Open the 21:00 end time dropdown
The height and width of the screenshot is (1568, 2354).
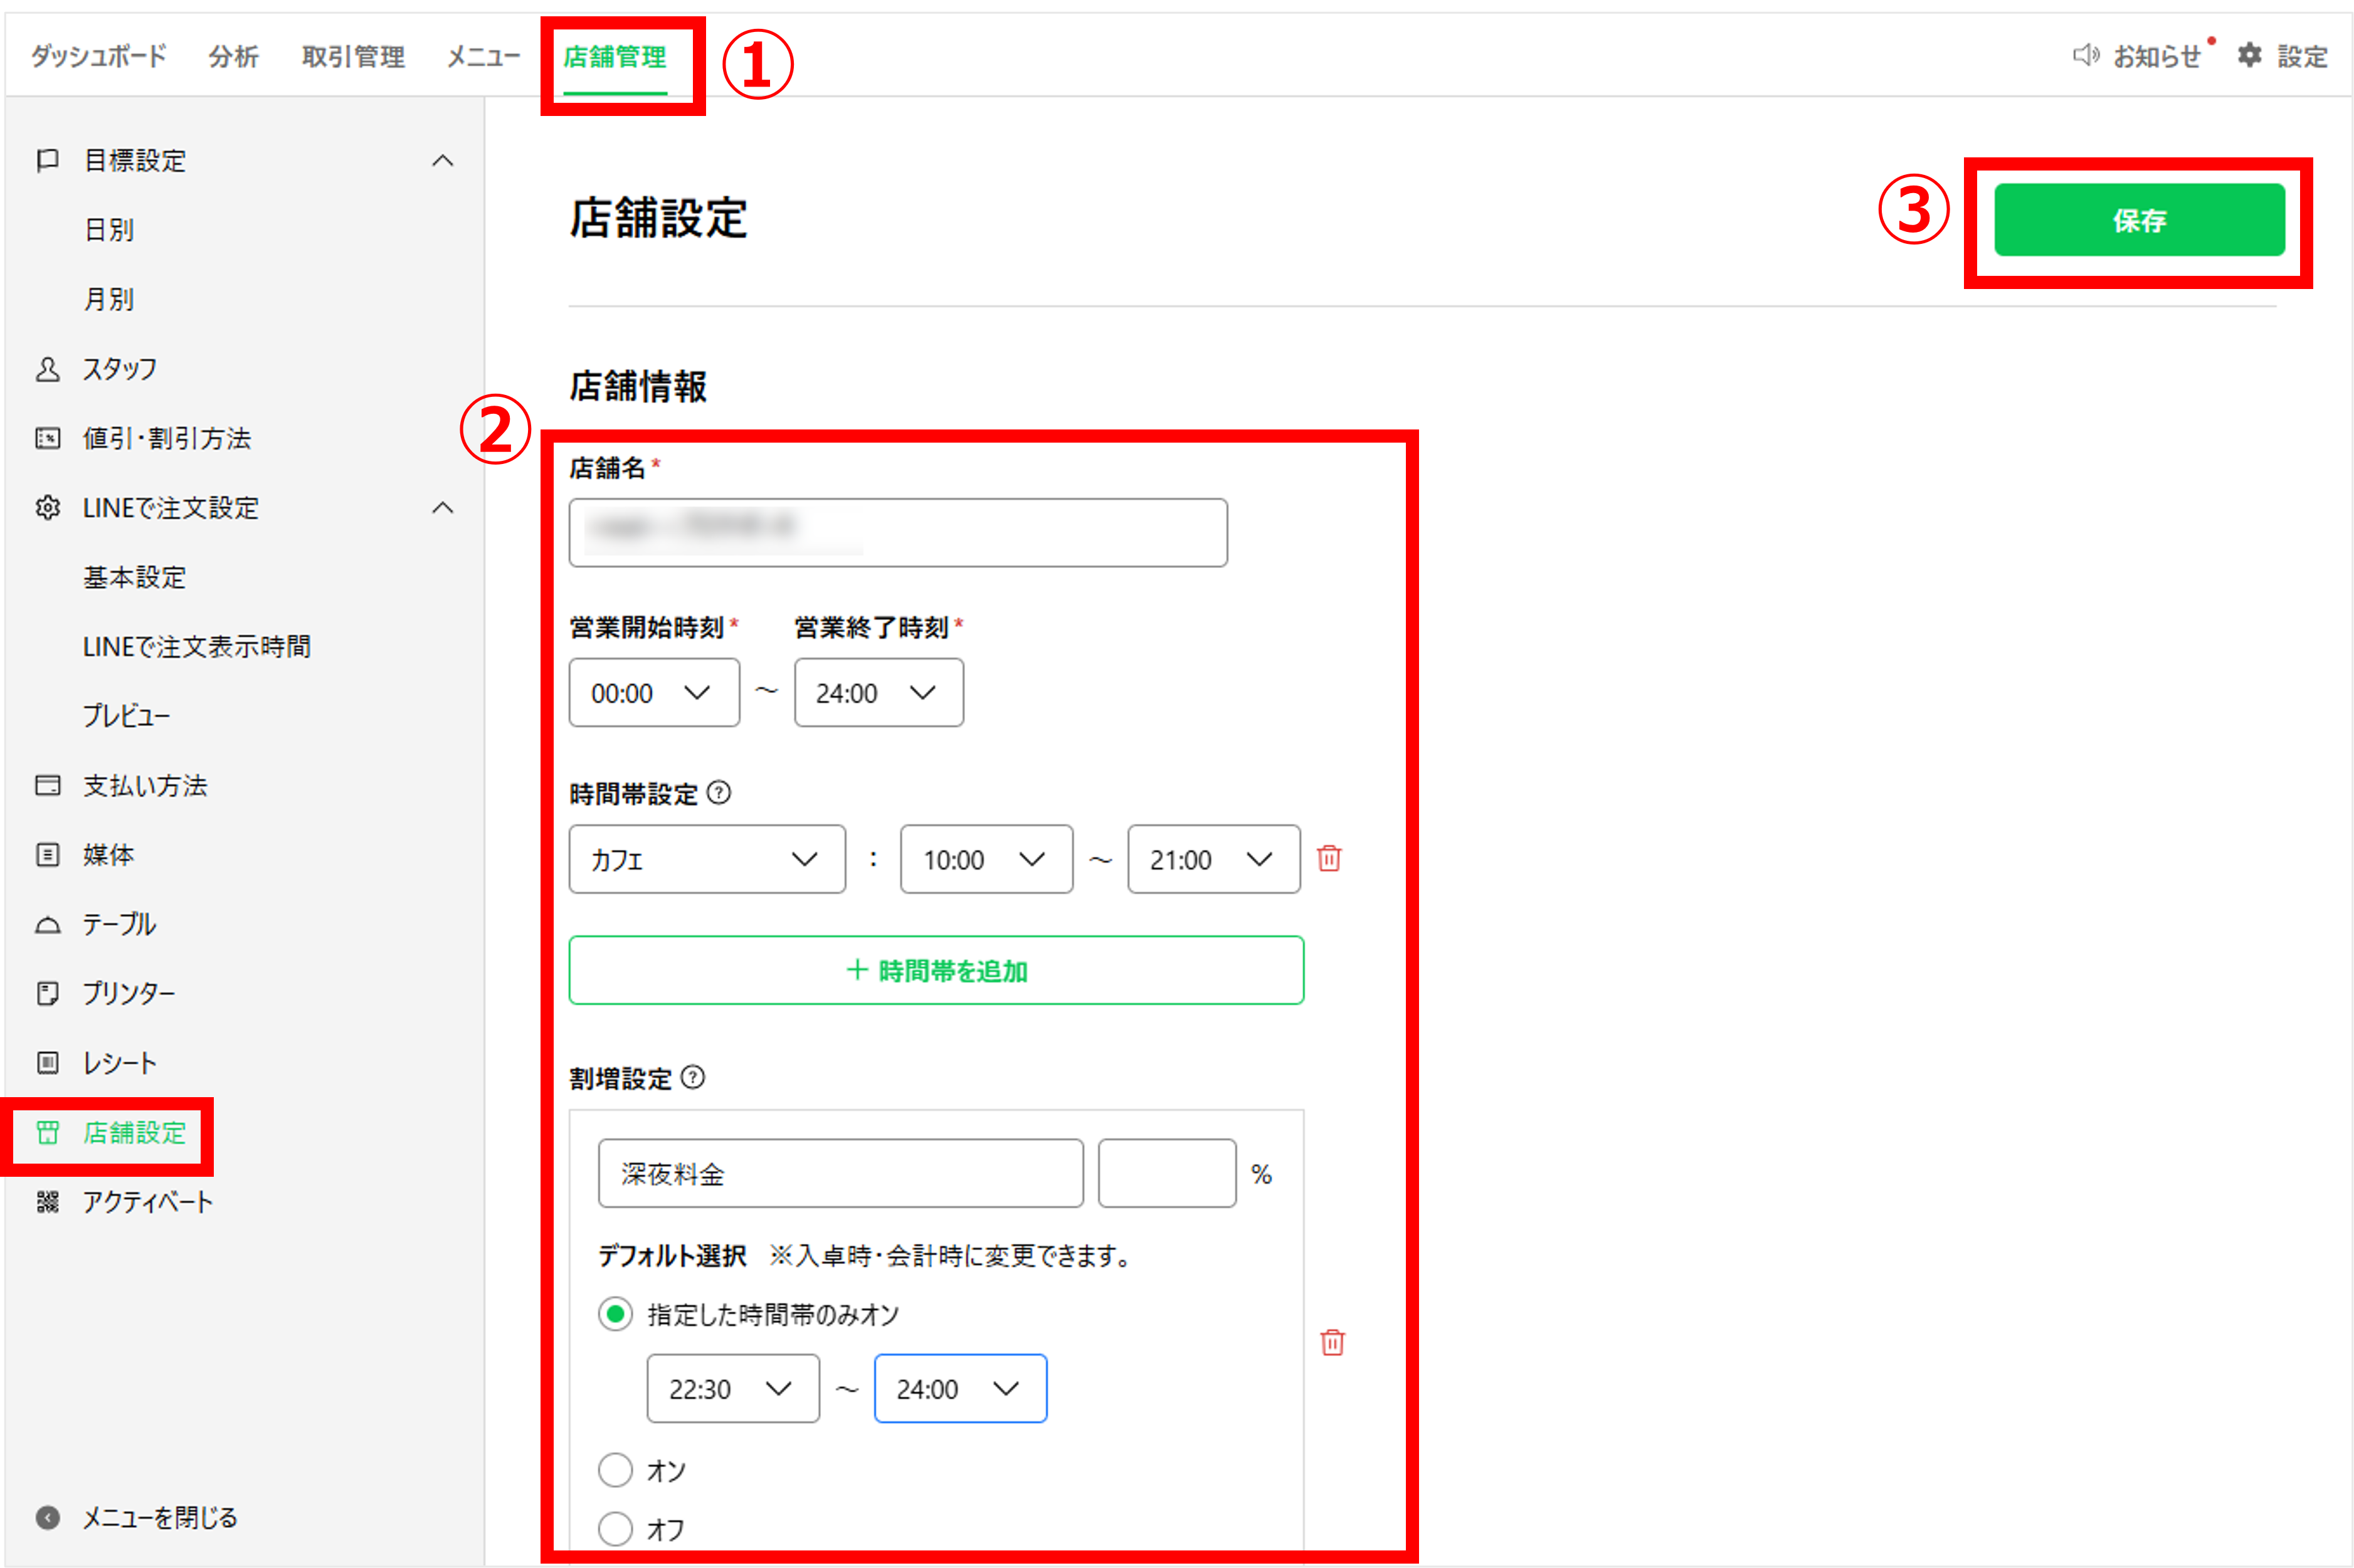click(x=1214, y=859)
